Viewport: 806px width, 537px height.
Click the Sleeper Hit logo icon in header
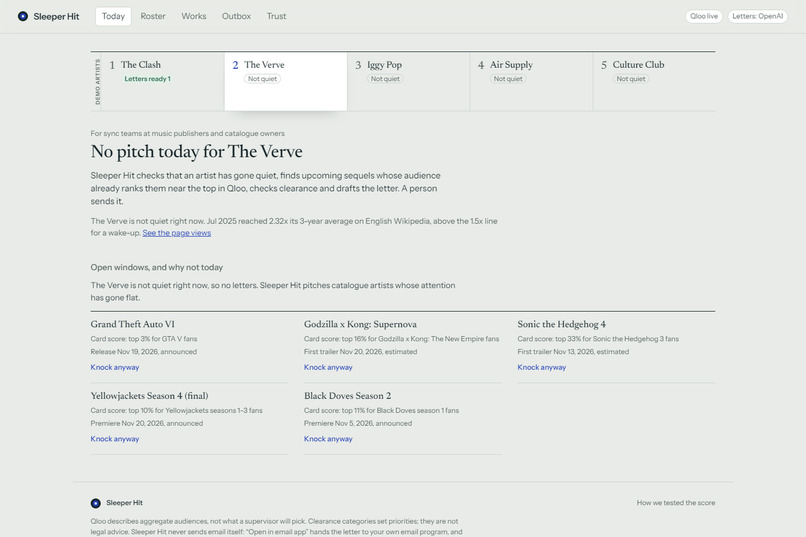[23, 16]
